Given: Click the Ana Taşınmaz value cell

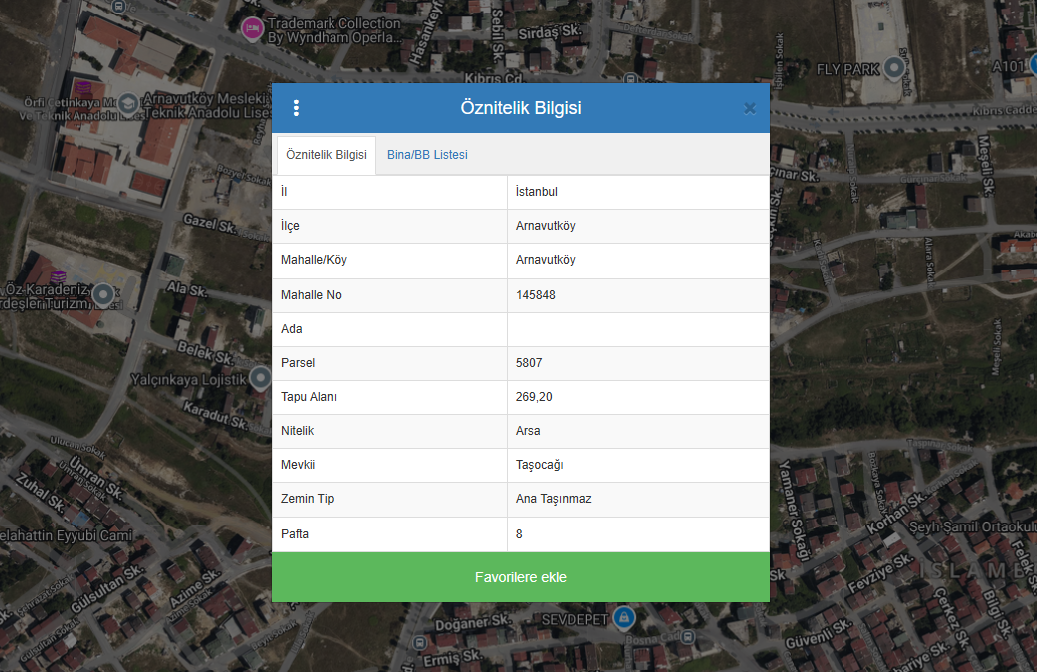Looking at the screenshot, I should [638, 499].
